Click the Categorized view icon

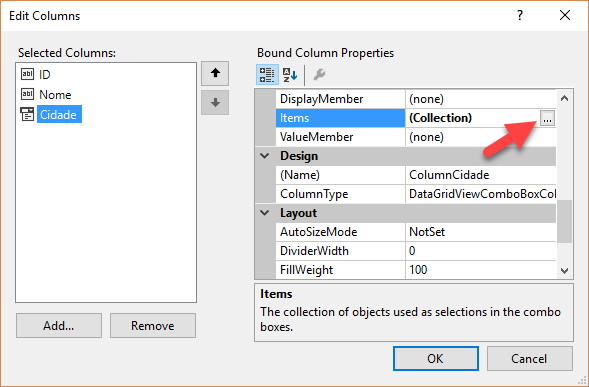tap(267, 74)
